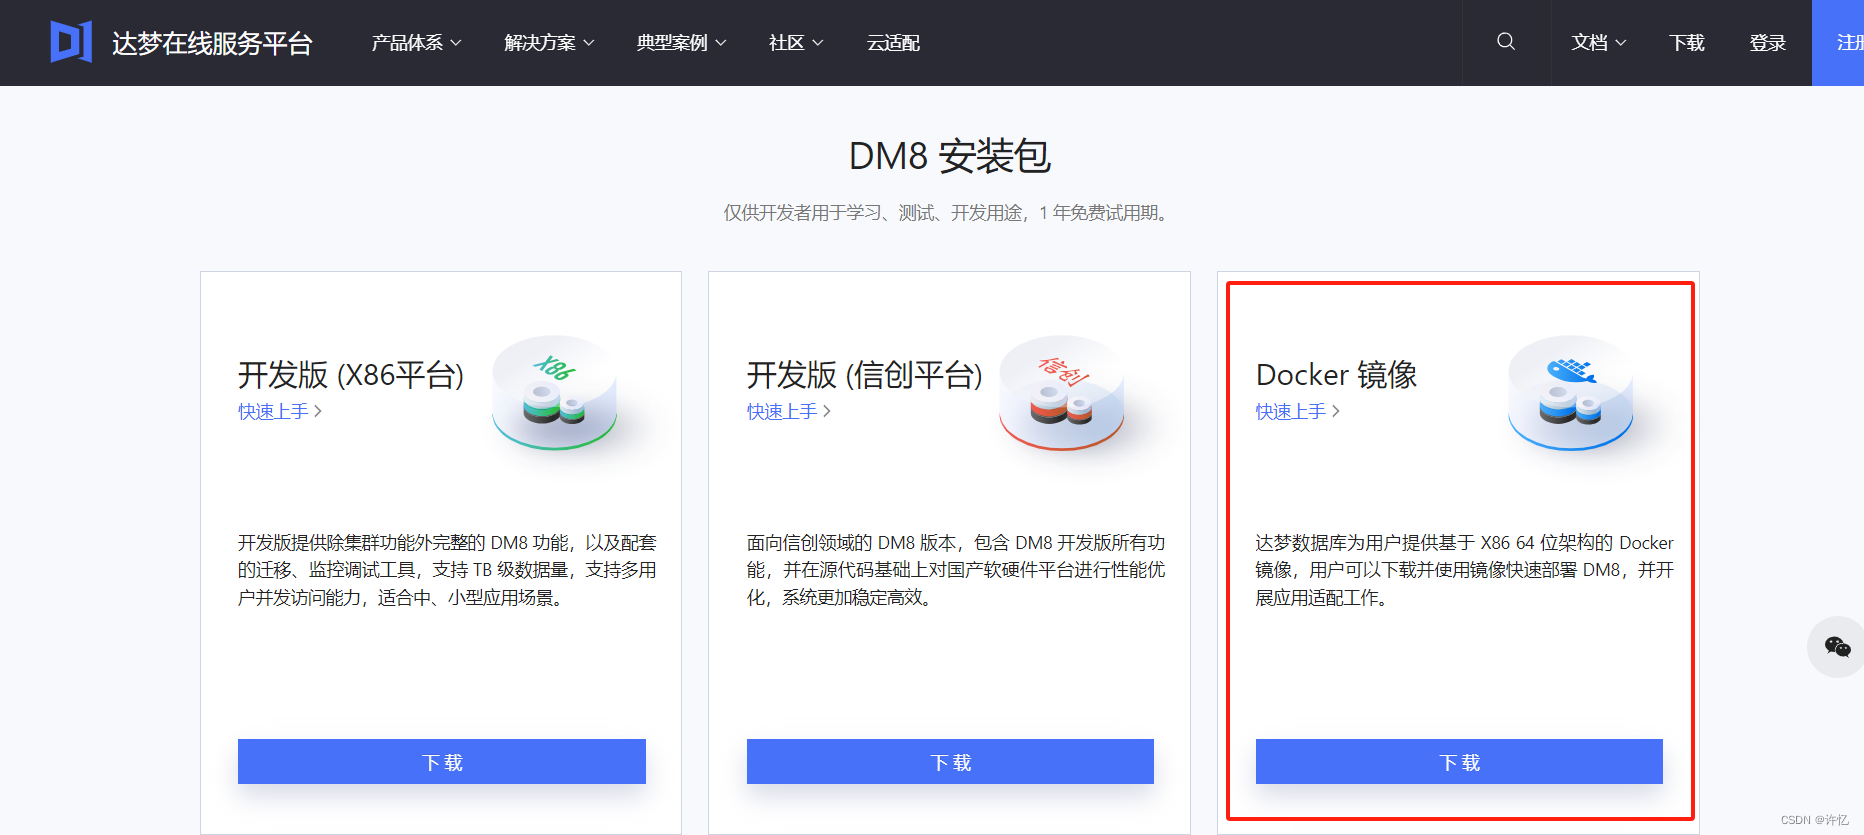Click the Docker 镜像 heading
The height and width of the screenshot is (835, 1864).
[1336, 375]
